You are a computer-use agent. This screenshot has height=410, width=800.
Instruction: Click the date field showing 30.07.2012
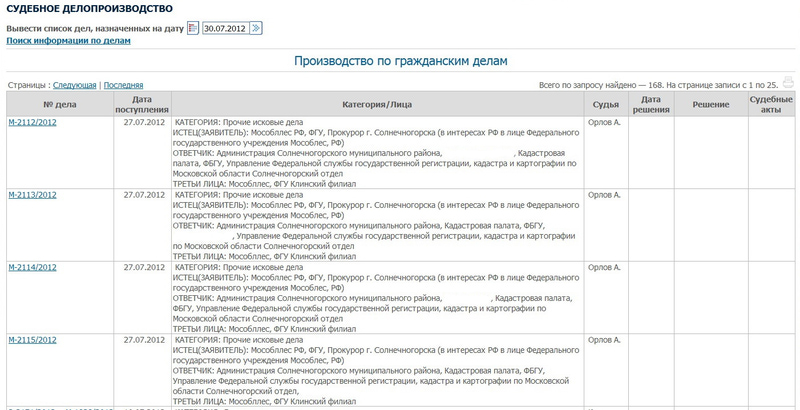pos(224,28)
